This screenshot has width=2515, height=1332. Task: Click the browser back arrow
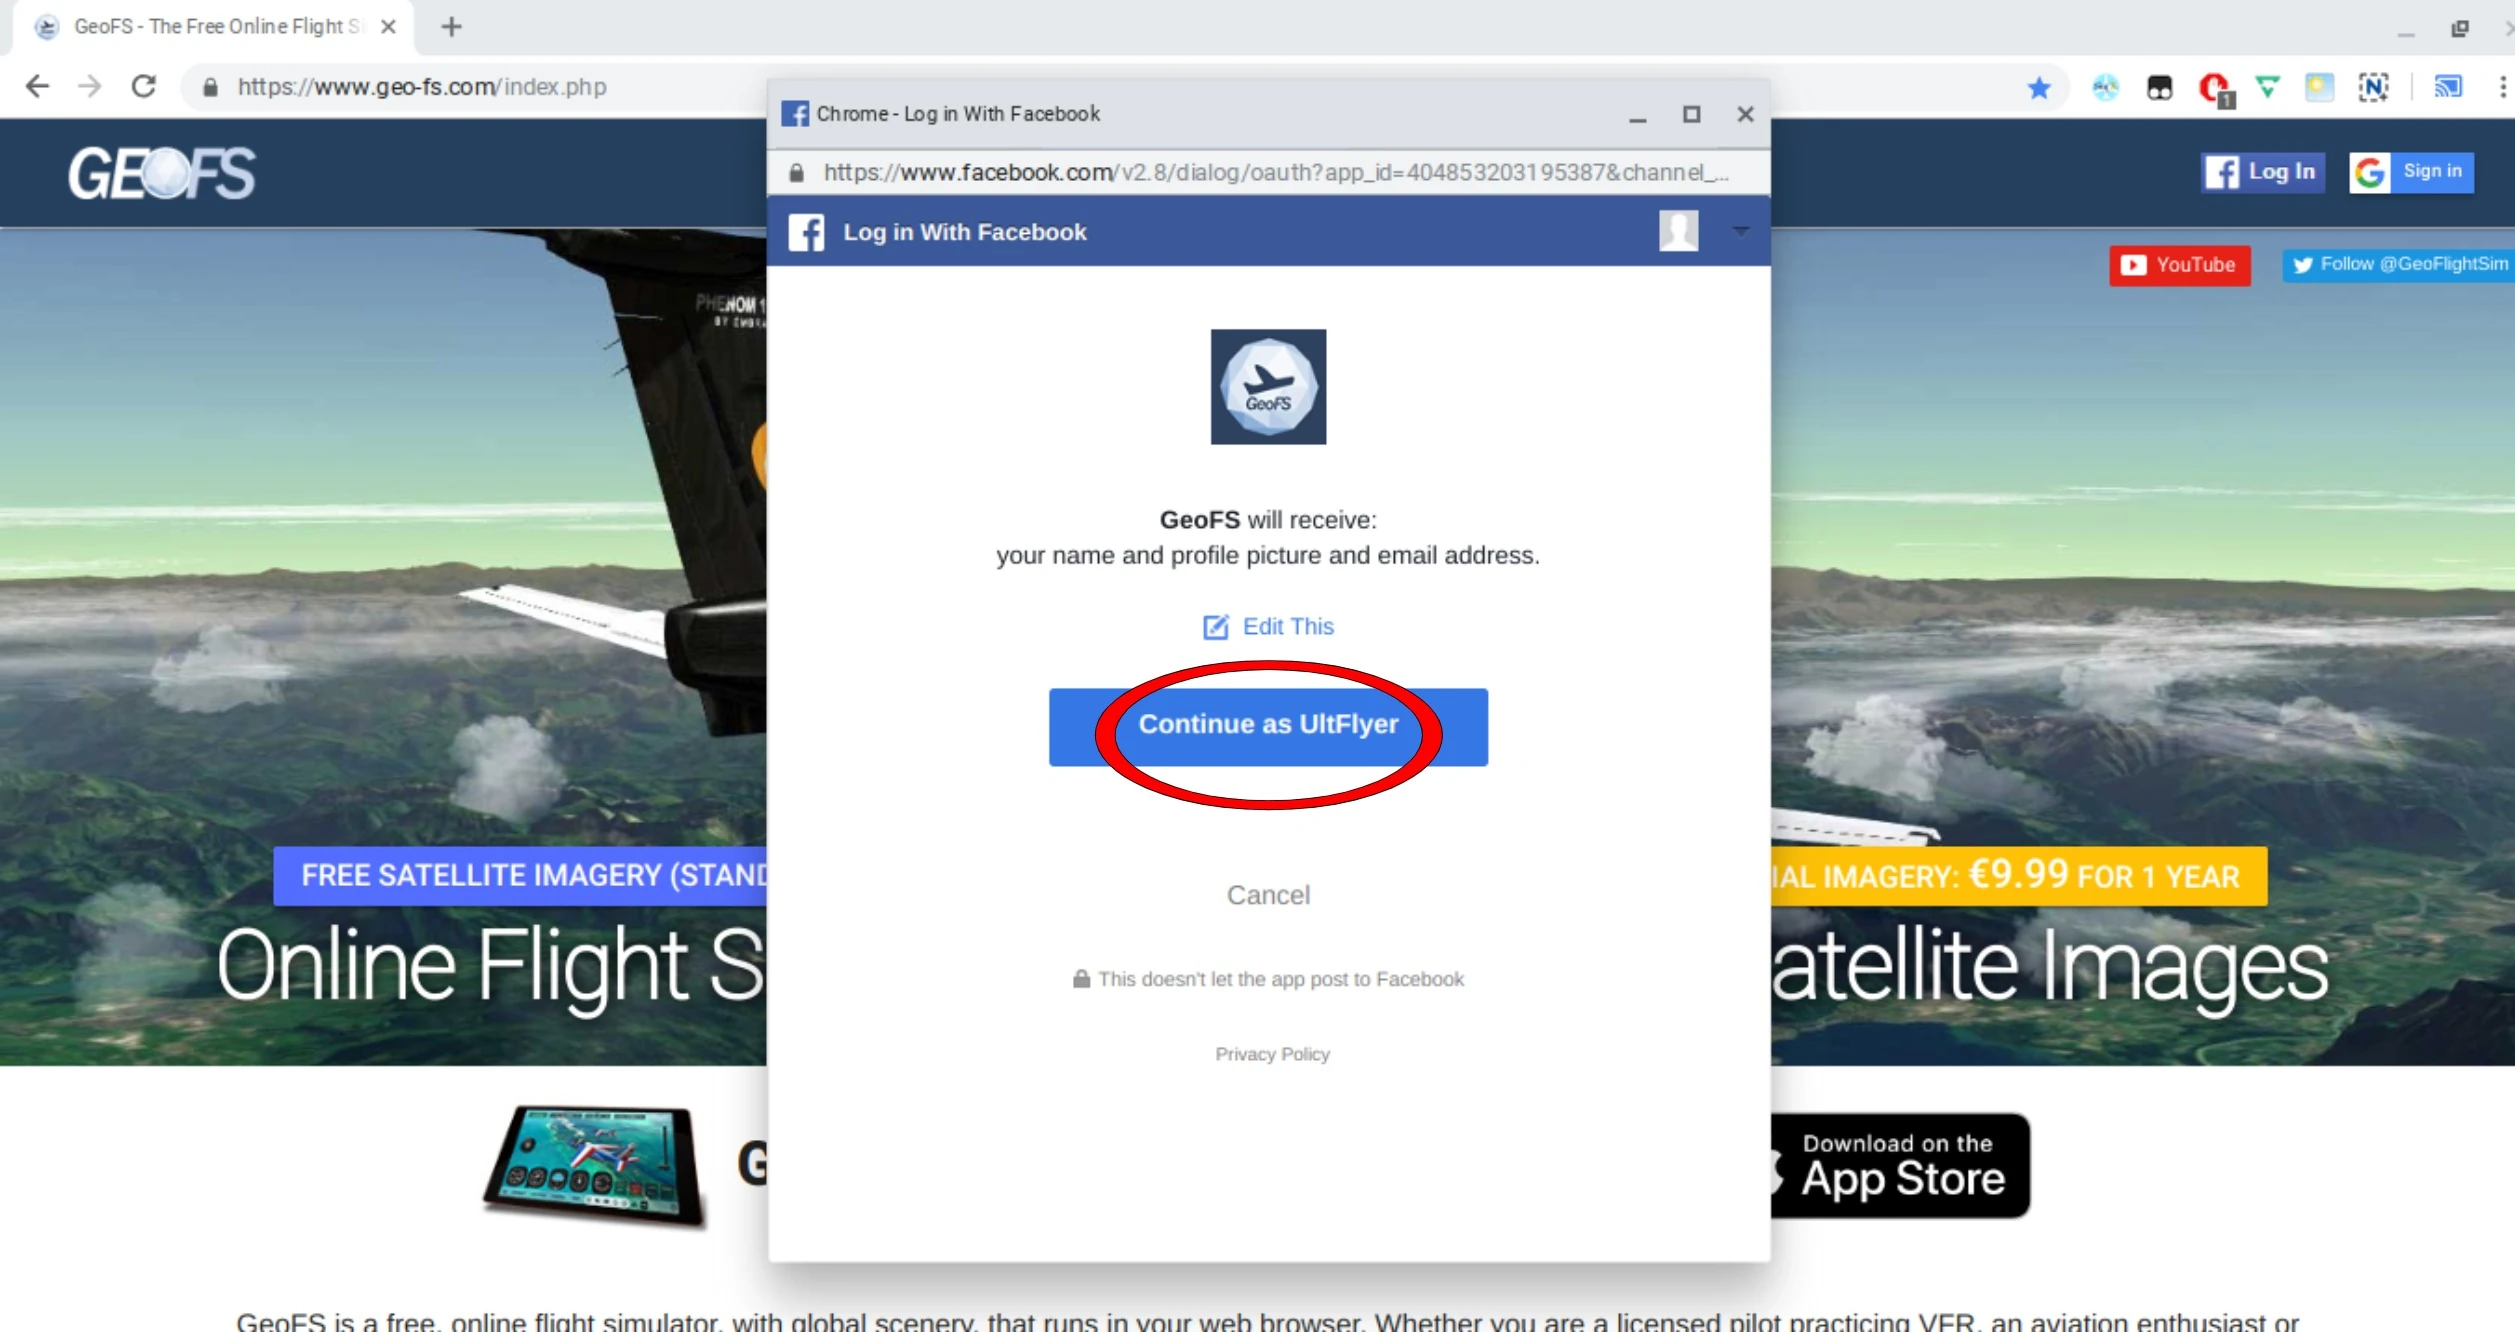(37, 87)
